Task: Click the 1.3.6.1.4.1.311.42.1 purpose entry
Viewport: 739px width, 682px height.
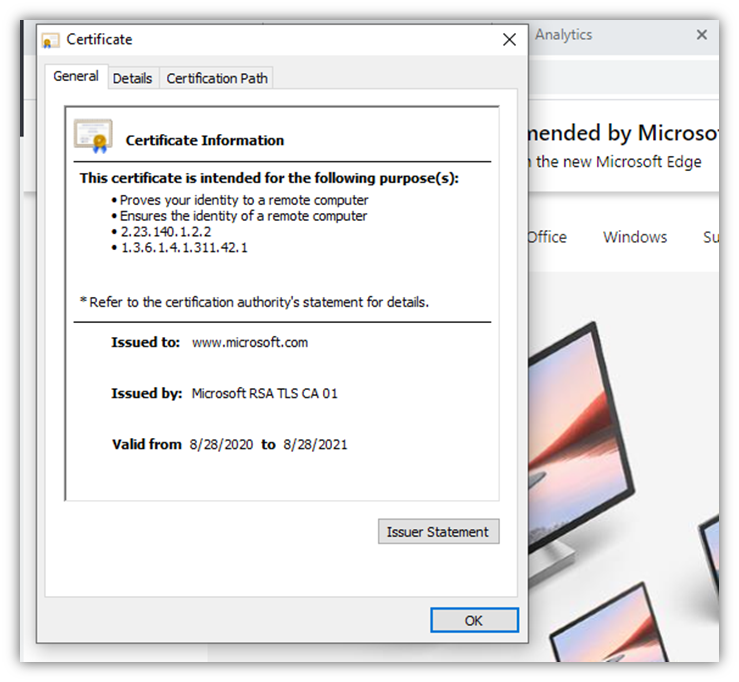Action: pyautogui.click(x=184, y=247)
